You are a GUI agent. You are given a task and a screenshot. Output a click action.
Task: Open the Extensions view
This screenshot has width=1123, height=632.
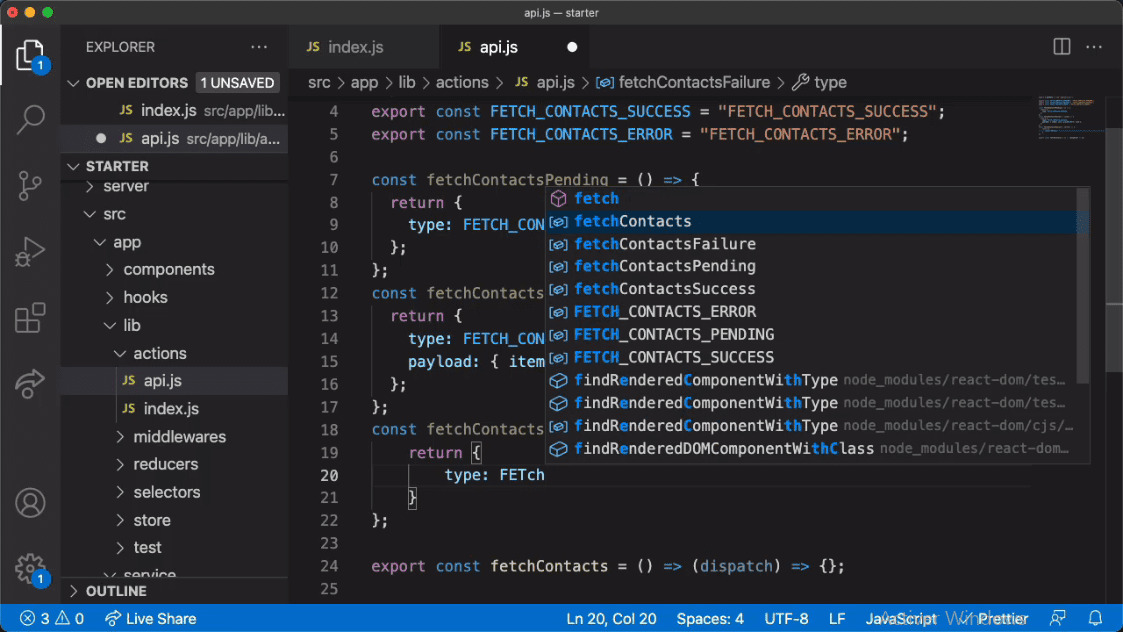tap(30, 317)
